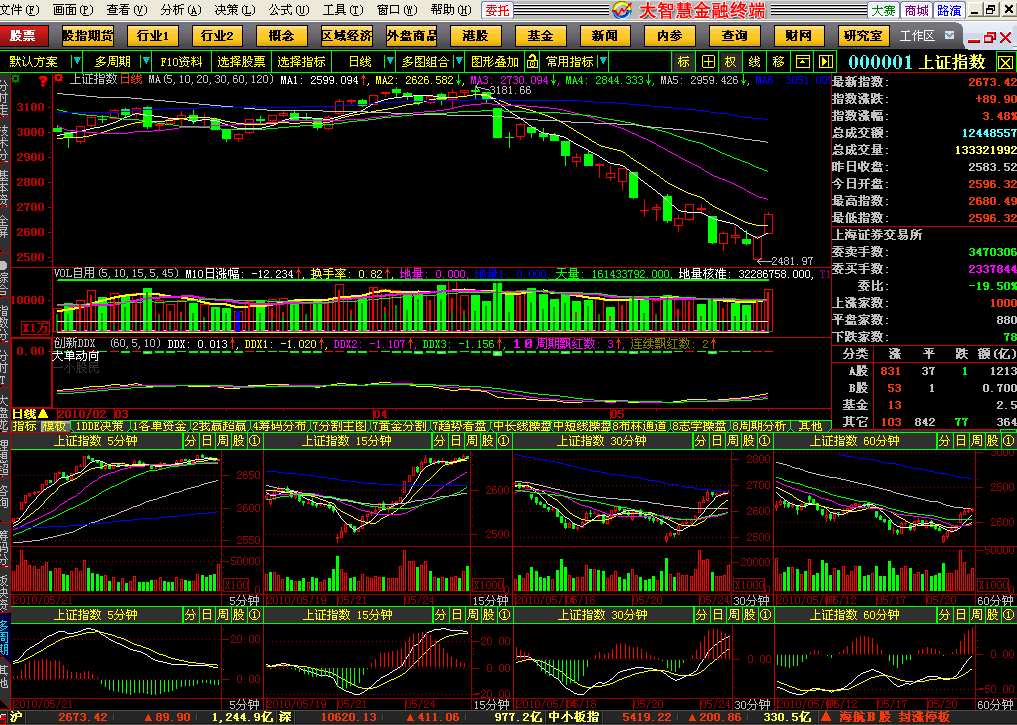Image resolution: width=1017 pixels, height=725 pixels.
Task: Click the F10资料 button
Action: [x=181, y=62]
